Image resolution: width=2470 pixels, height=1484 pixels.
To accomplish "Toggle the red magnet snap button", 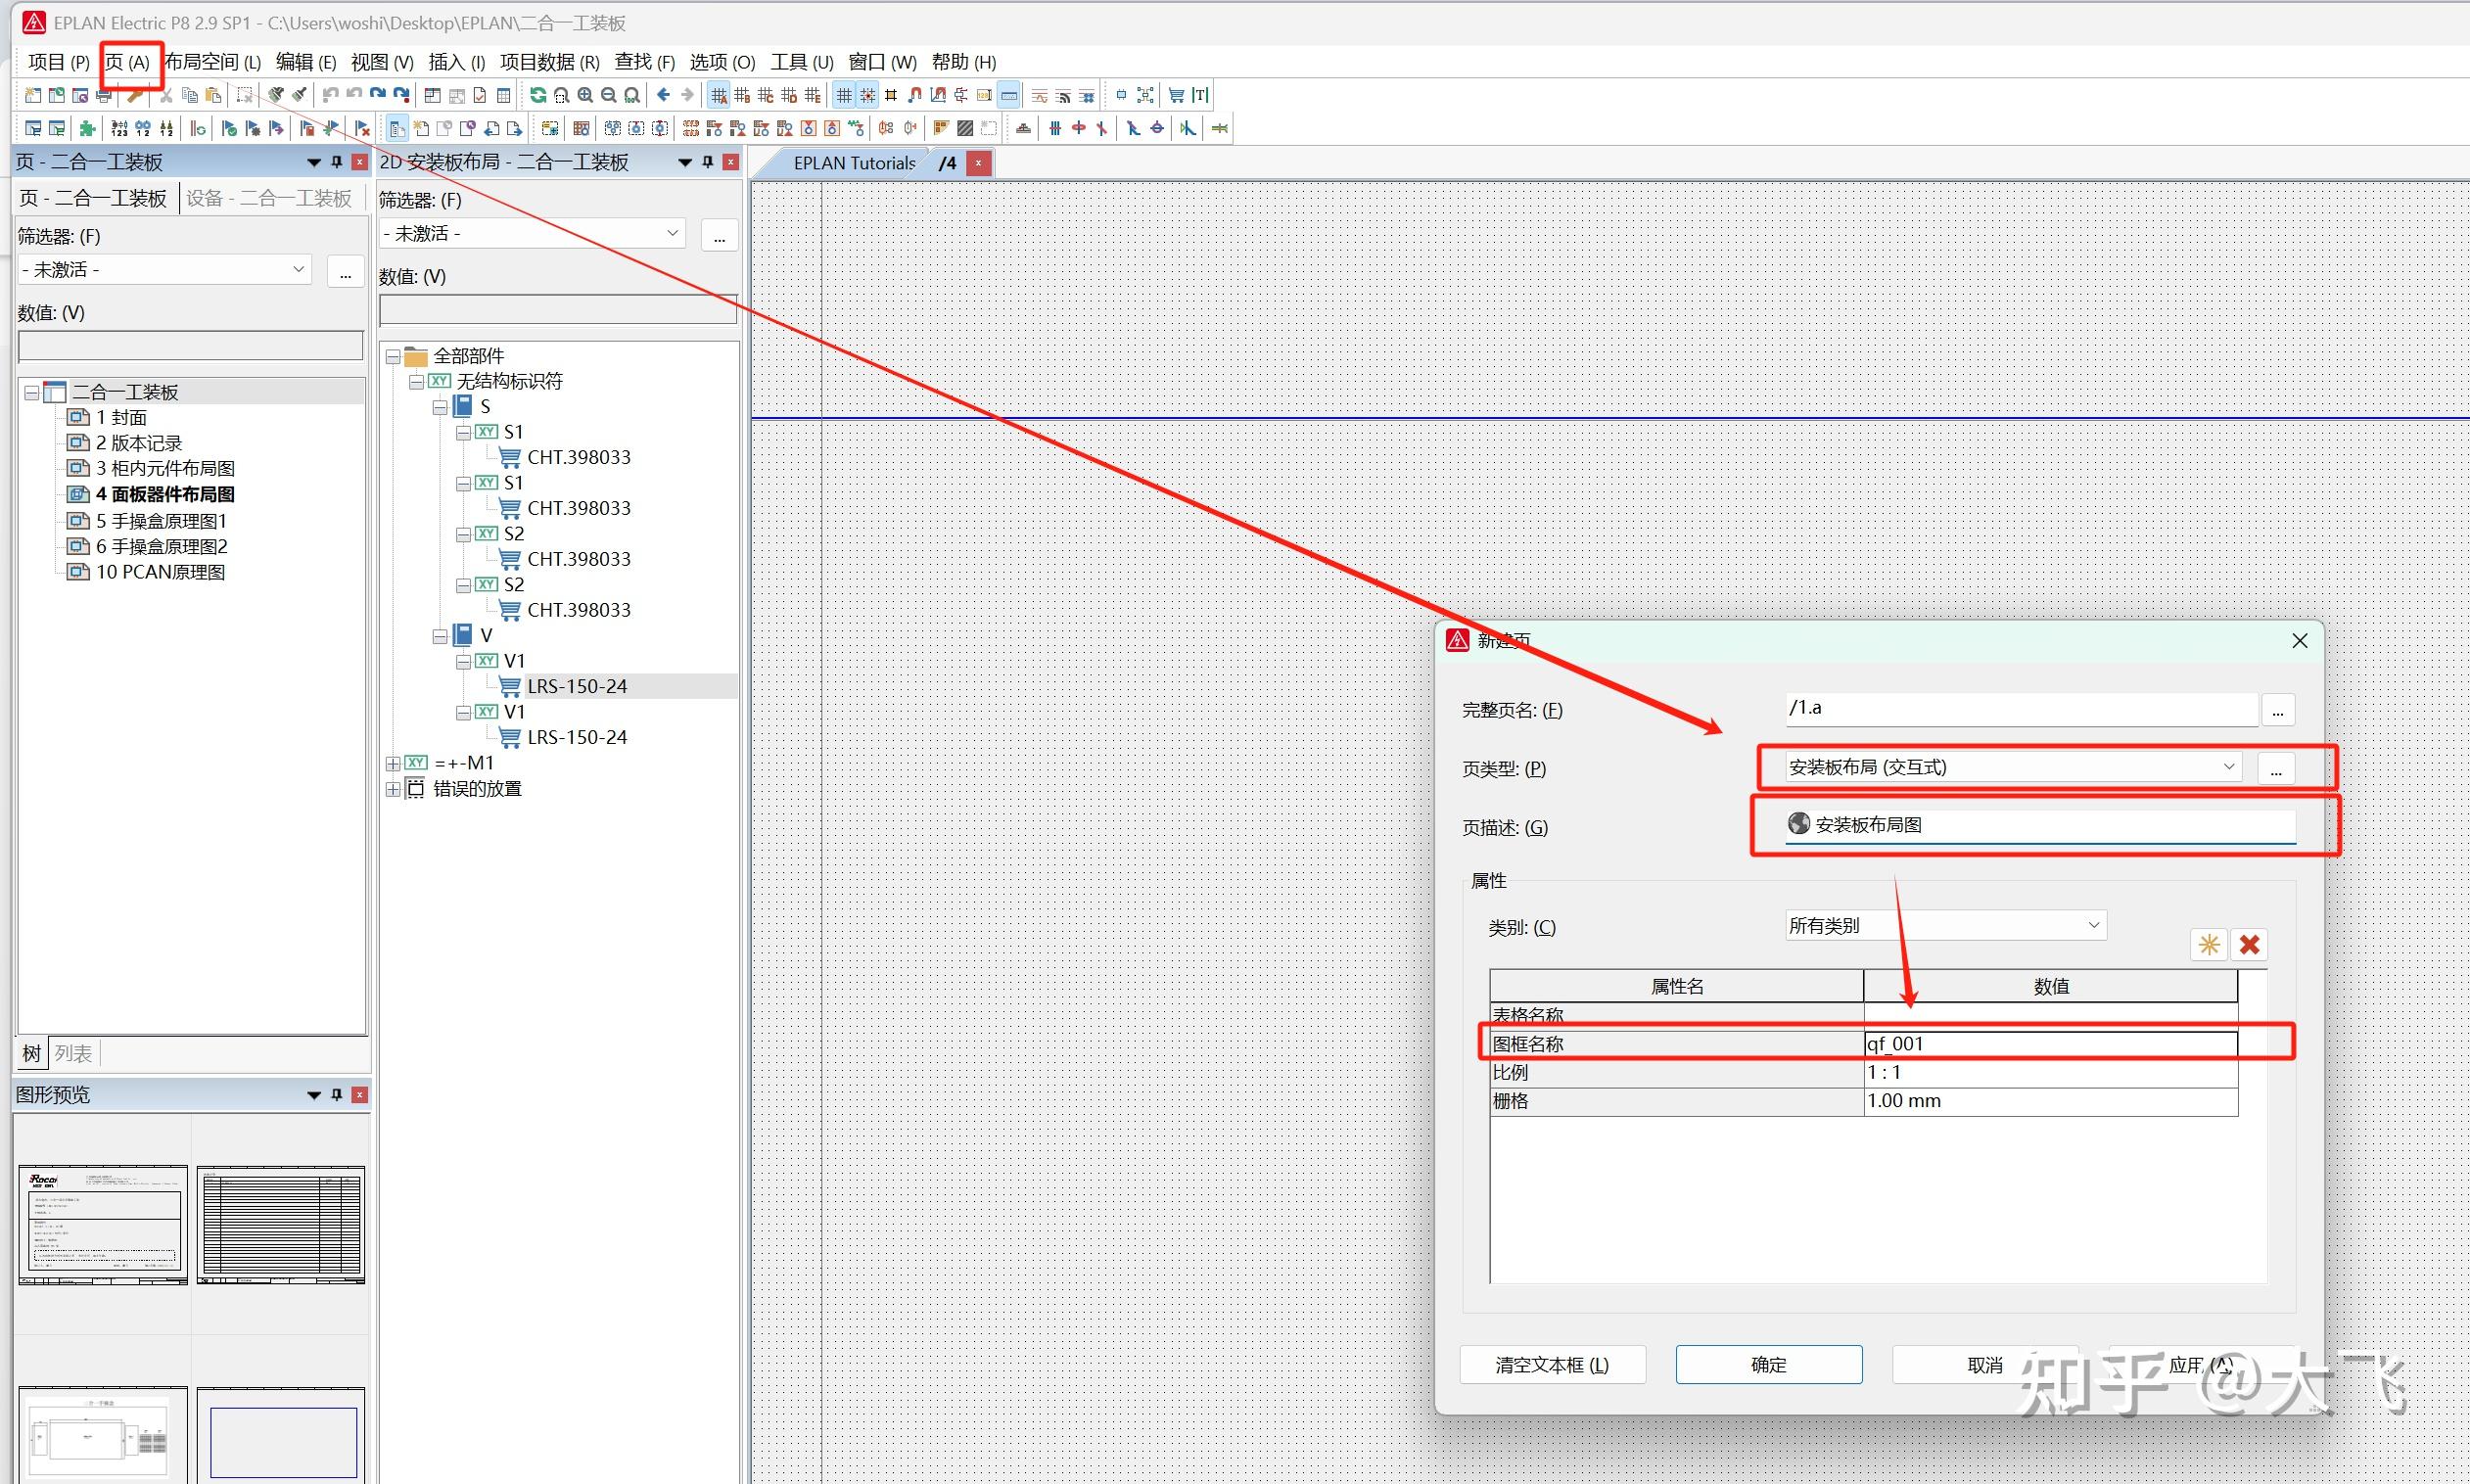I will pyautogui.click(x=915, y=95).
